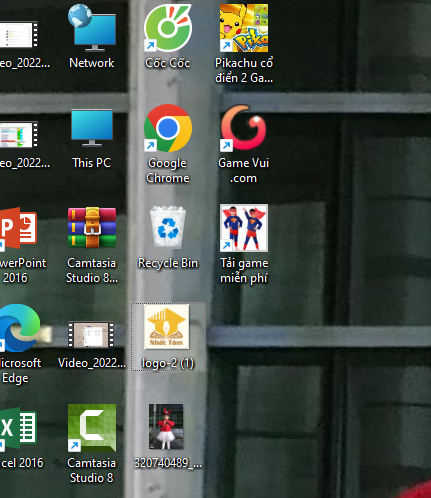
Task: Select the top video file above Network row
Action: point(18,34)
